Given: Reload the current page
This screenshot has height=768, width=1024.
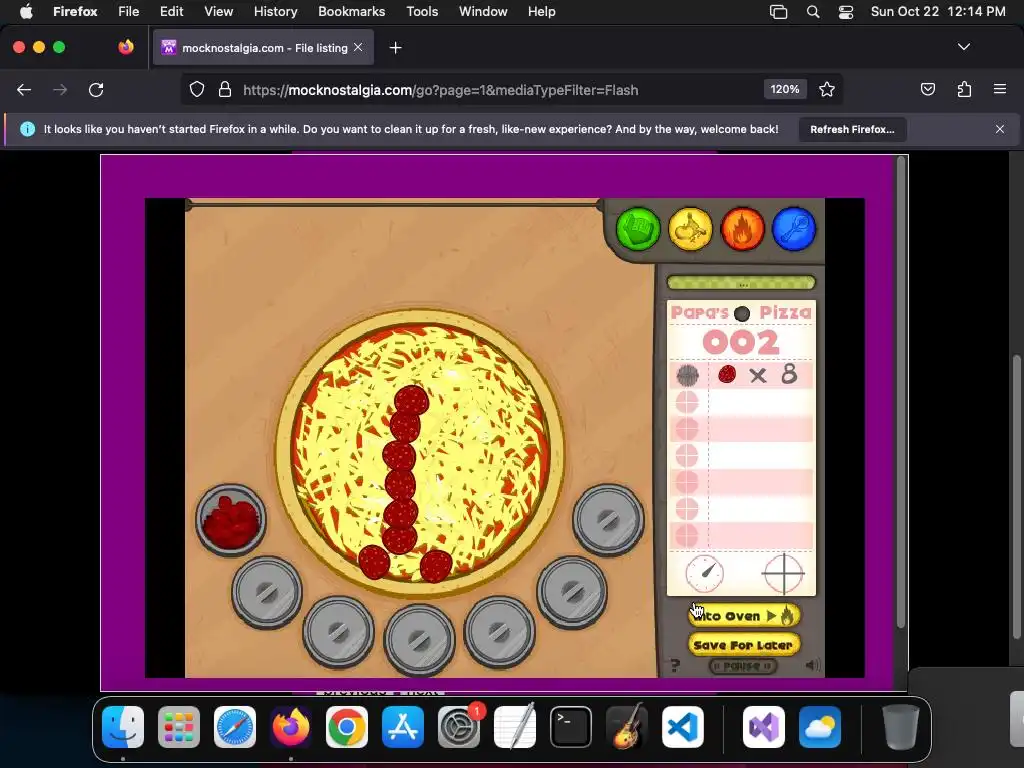Looking at the screenshot, I should coord(96,89).
